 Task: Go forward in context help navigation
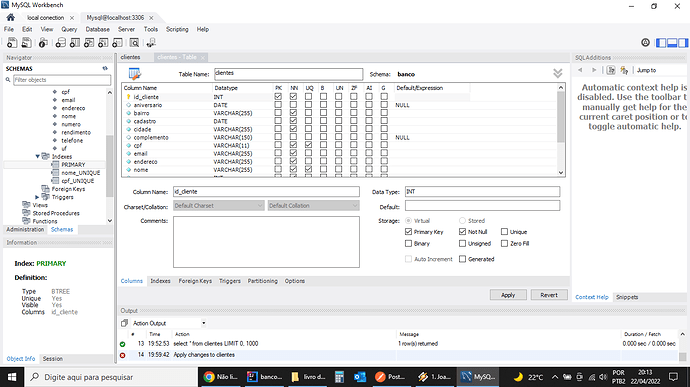click(594, 70)
